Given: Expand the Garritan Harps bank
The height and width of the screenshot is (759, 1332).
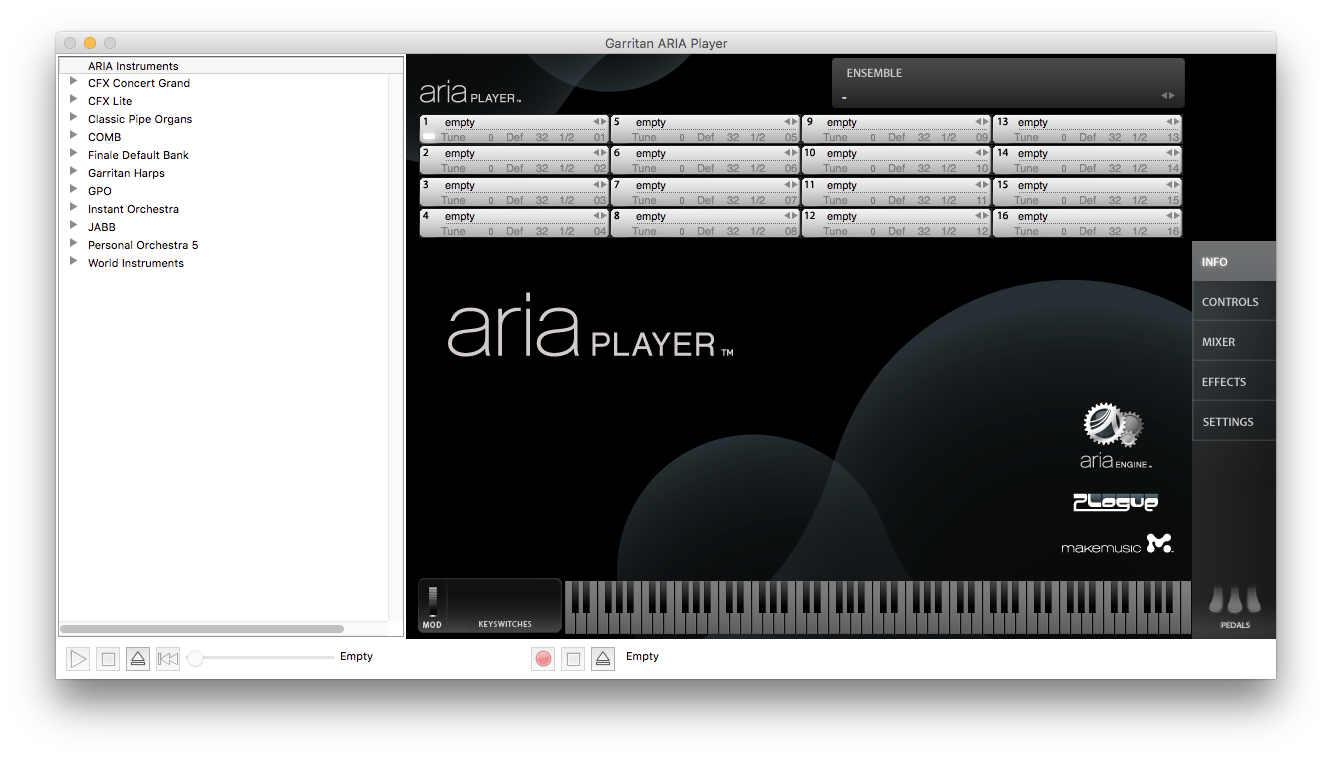Looking at the screenshot, I should click(x=74, y=172).
